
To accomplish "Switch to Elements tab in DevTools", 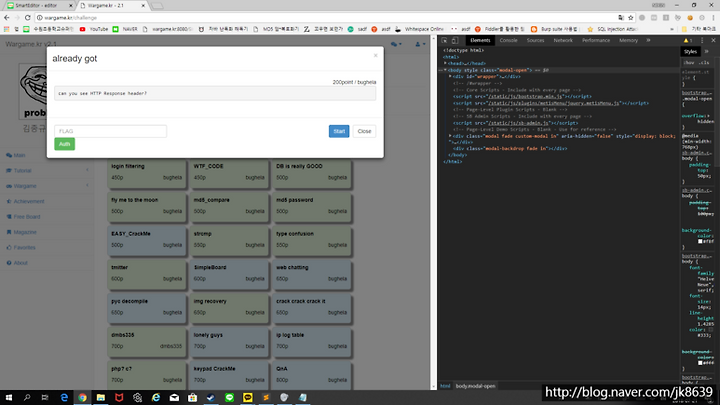I will click(x=480, y=40).
